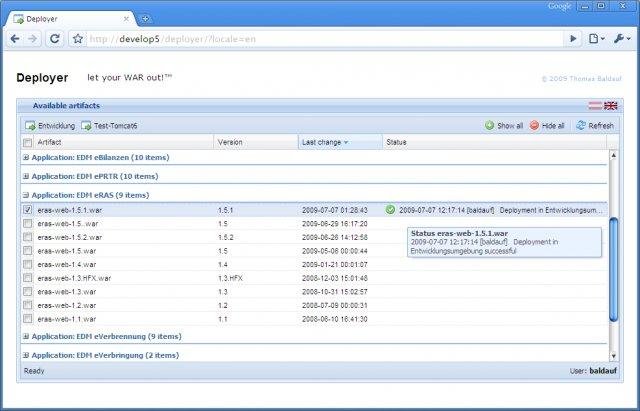Click date 2009-06-29 16:17:20
Screen dimensions: 640x411
[335, 224]
